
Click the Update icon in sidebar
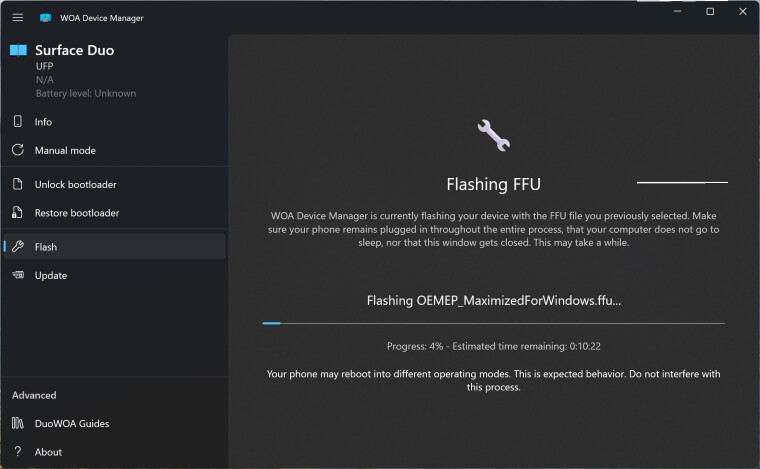[x=17, y=275]
